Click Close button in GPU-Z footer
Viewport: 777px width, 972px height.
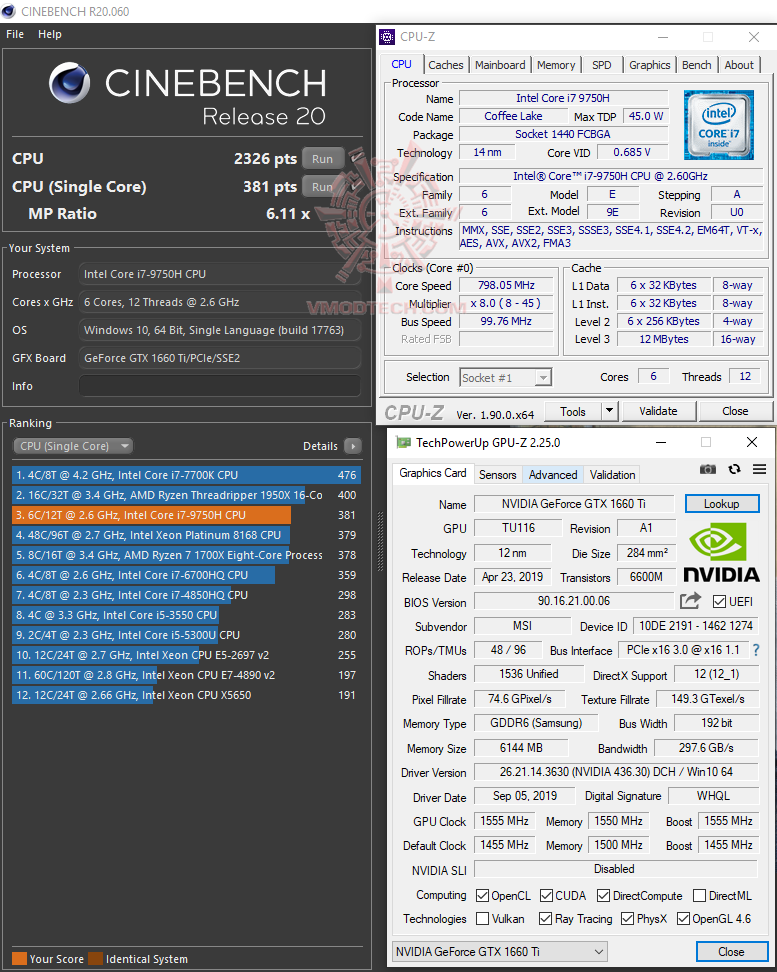coord(731,952)
